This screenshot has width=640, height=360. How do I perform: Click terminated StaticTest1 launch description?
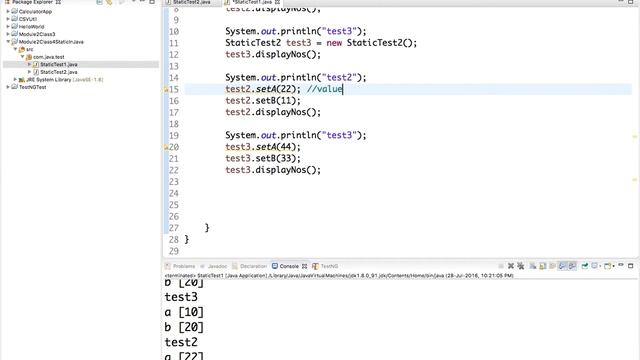[x=339, y=276]
